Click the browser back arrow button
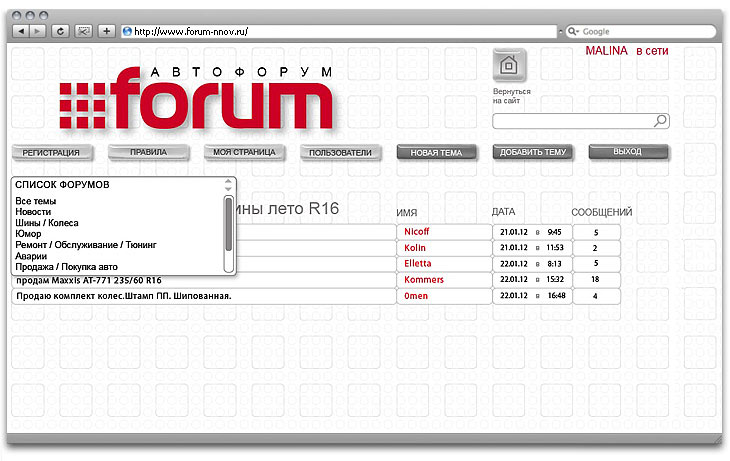The height and width of the screenshot is (461, 730). [20, 31]
